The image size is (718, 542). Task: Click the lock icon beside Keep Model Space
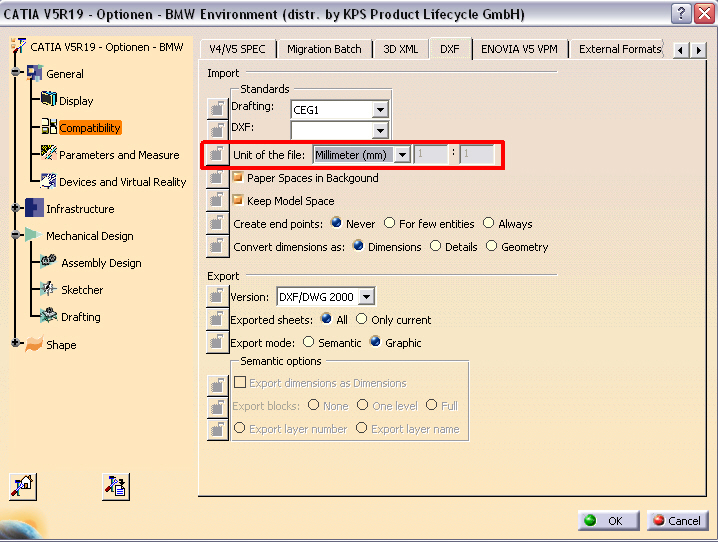click(x=217, y=200)
